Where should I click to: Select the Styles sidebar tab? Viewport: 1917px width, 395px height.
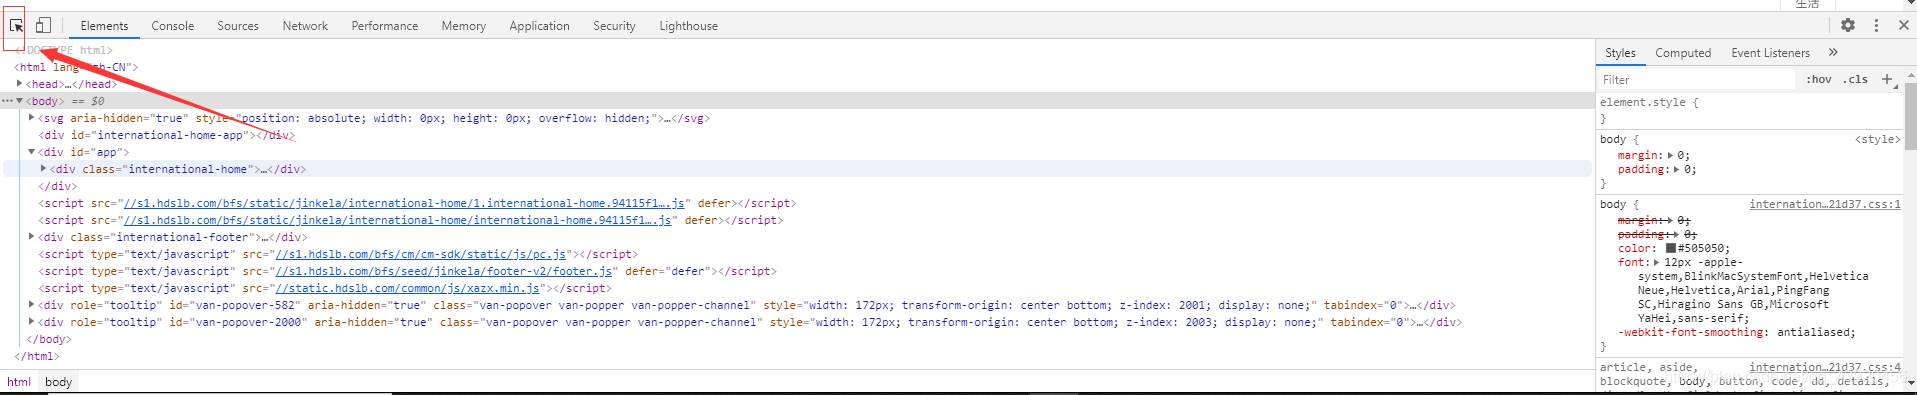point(1620,53)
